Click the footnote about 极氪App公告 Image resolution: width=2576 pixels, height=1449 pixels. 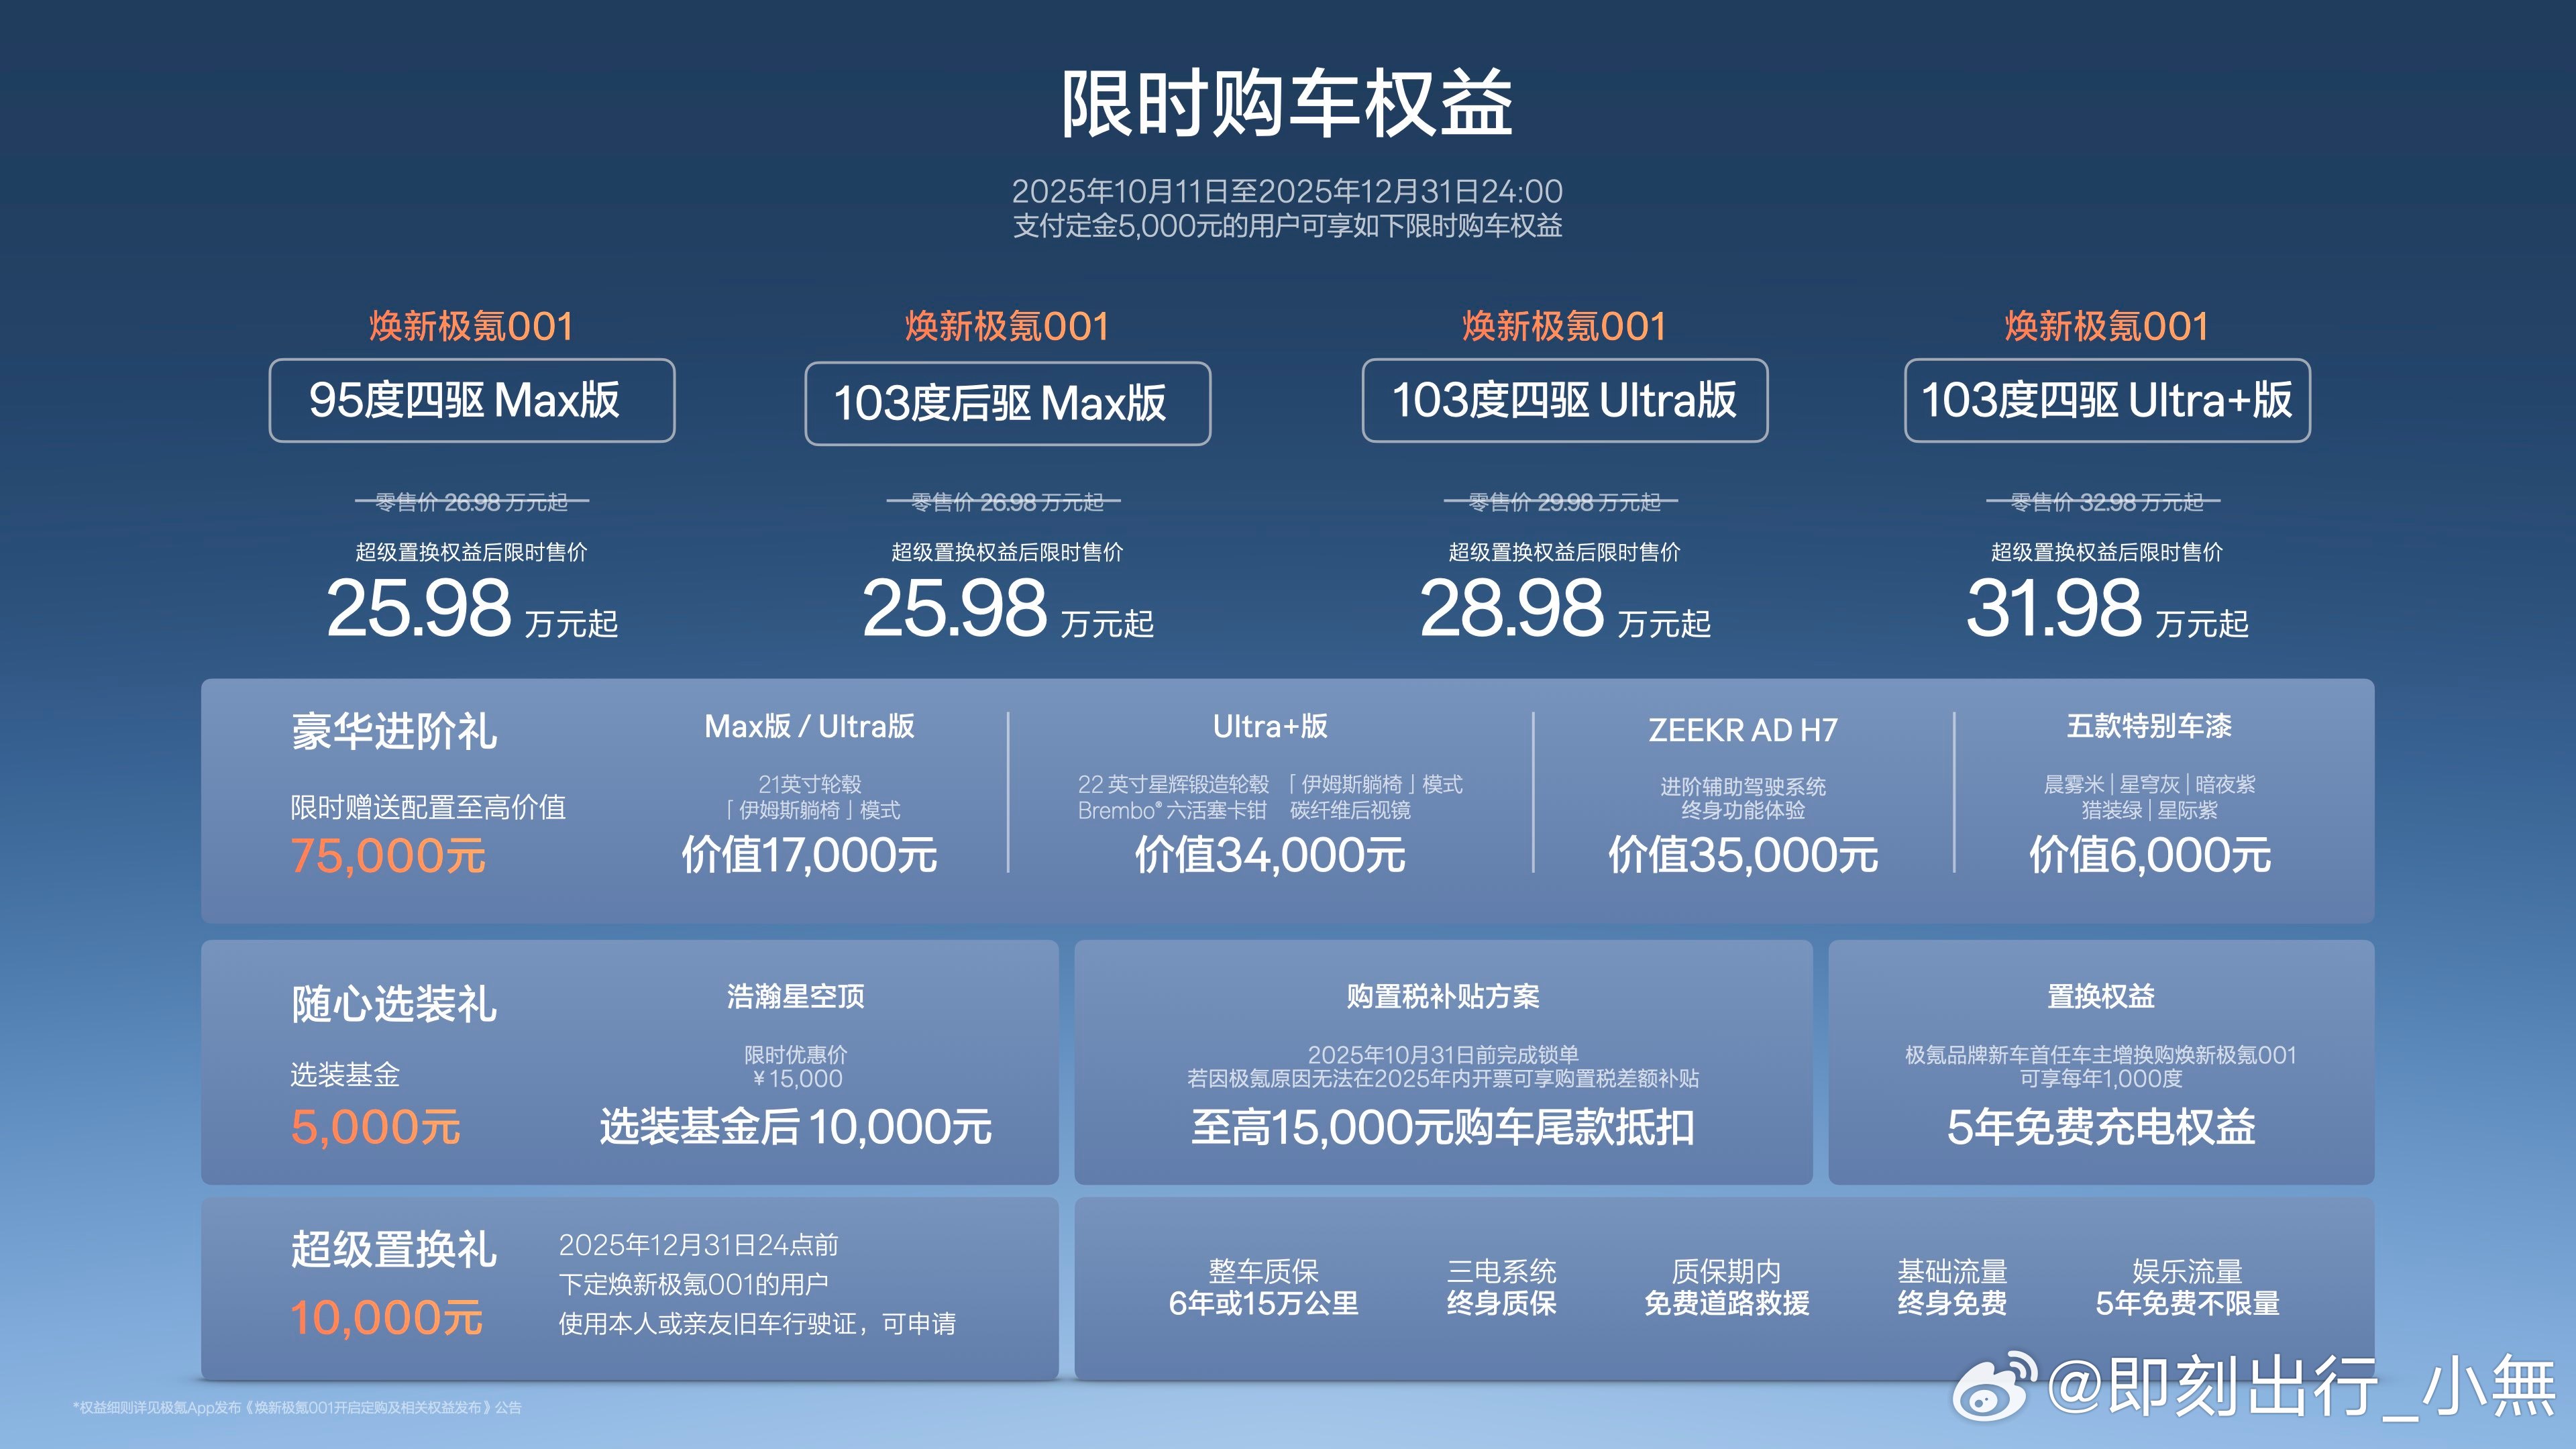click(297, 1407)
